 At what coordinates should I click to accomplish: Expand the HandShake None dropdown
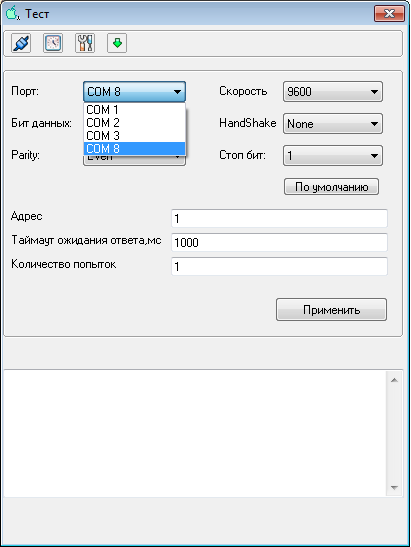point(333,123)
